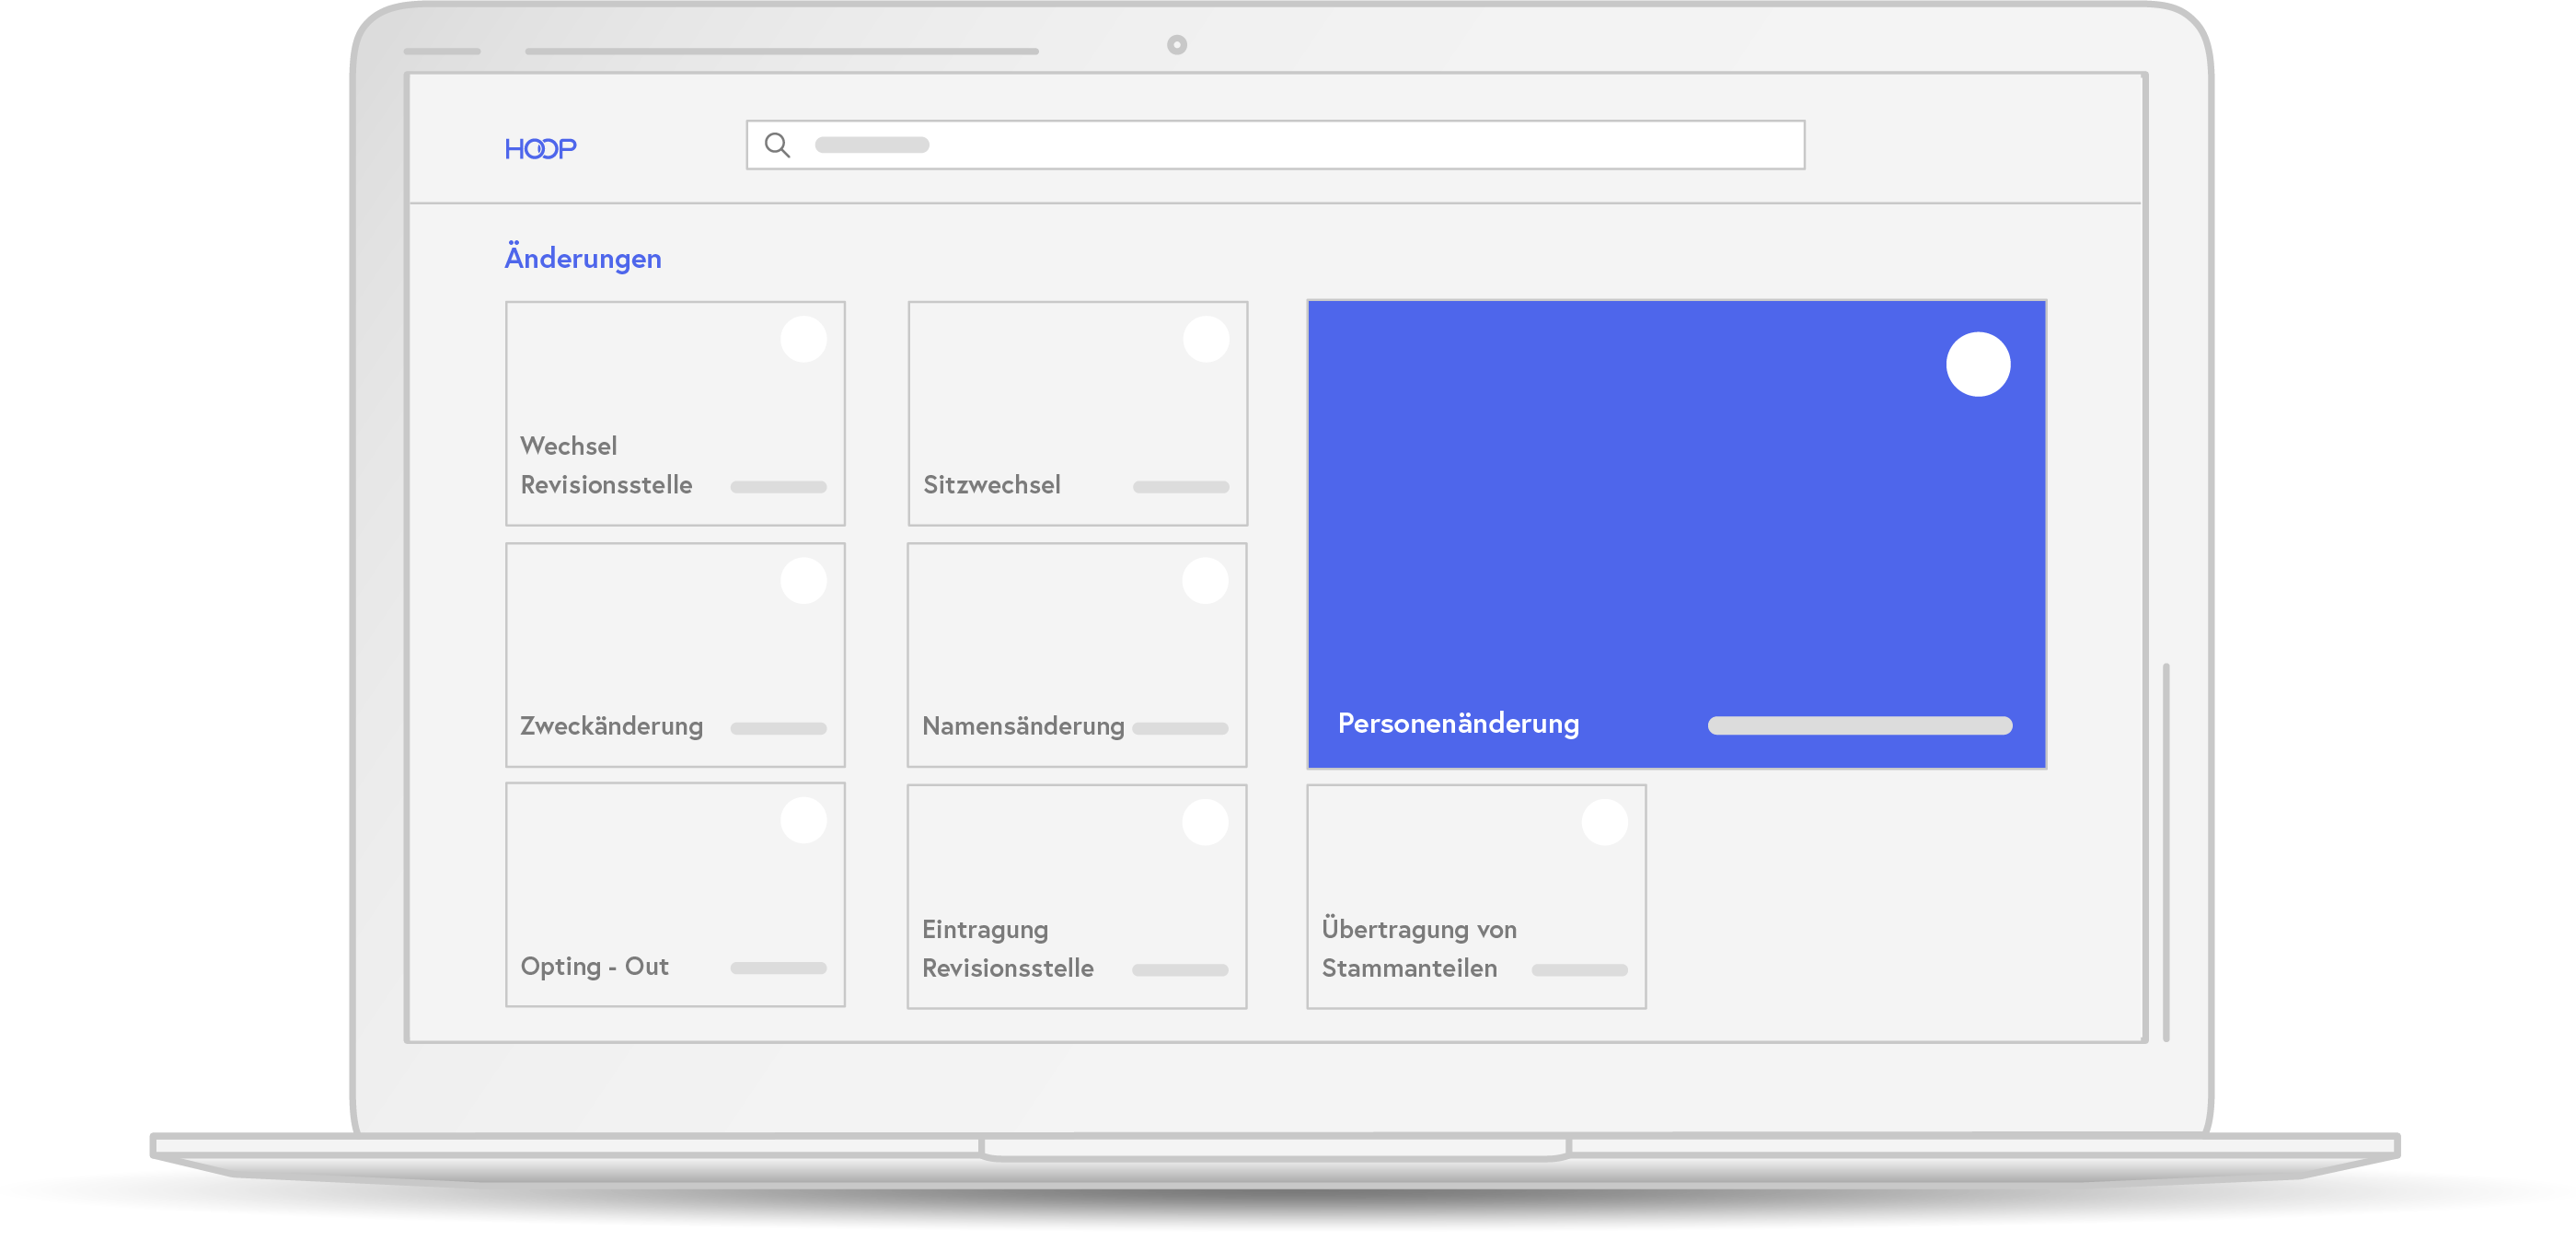Select the highlighted Personenänderung card
Image resolution: width=2576 pixels, height=1252 pixels.
[x=1676, y=534]
